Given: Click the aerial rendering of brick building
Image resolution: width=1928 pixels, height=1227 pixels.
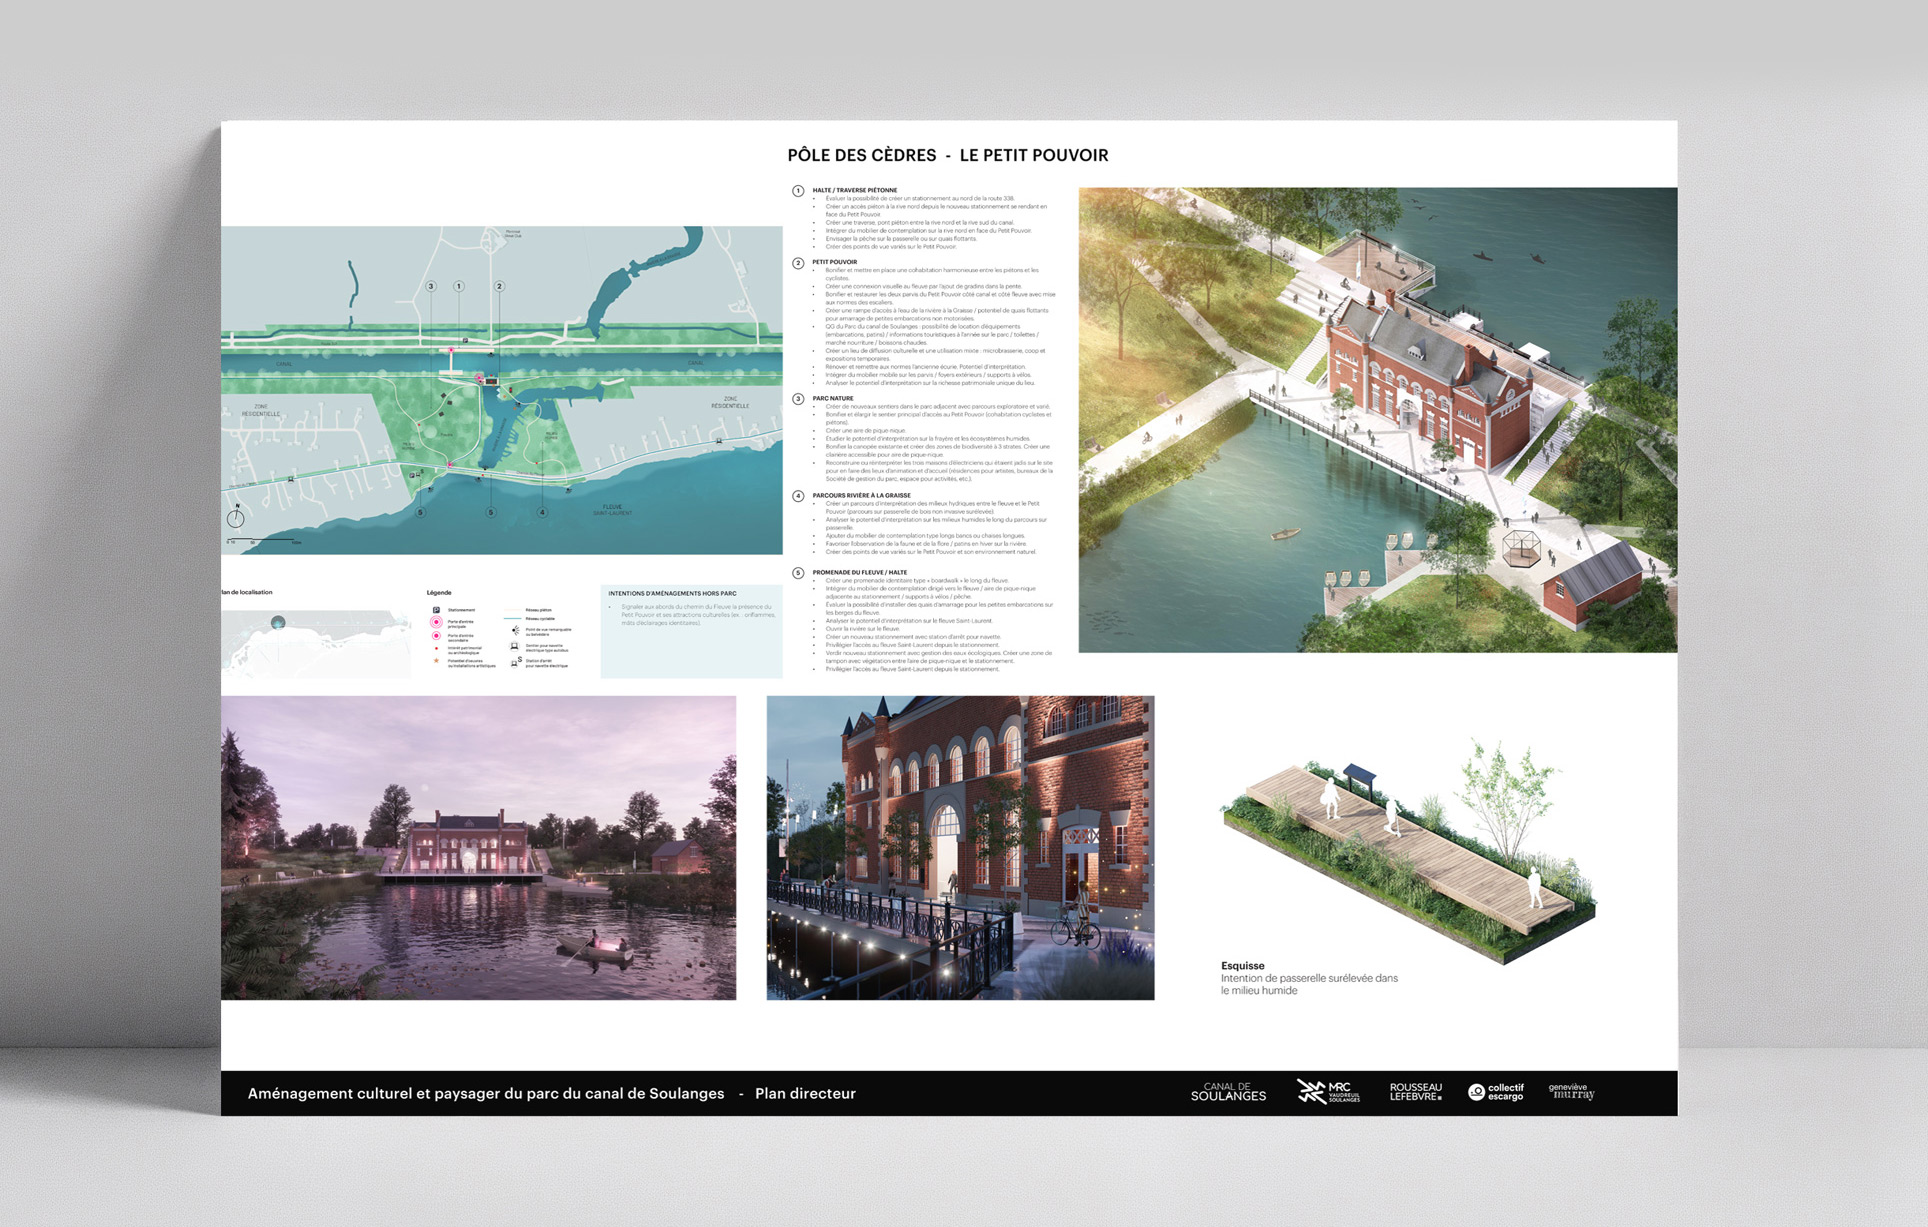Looking at the screenshot, I should [1377, 420].
